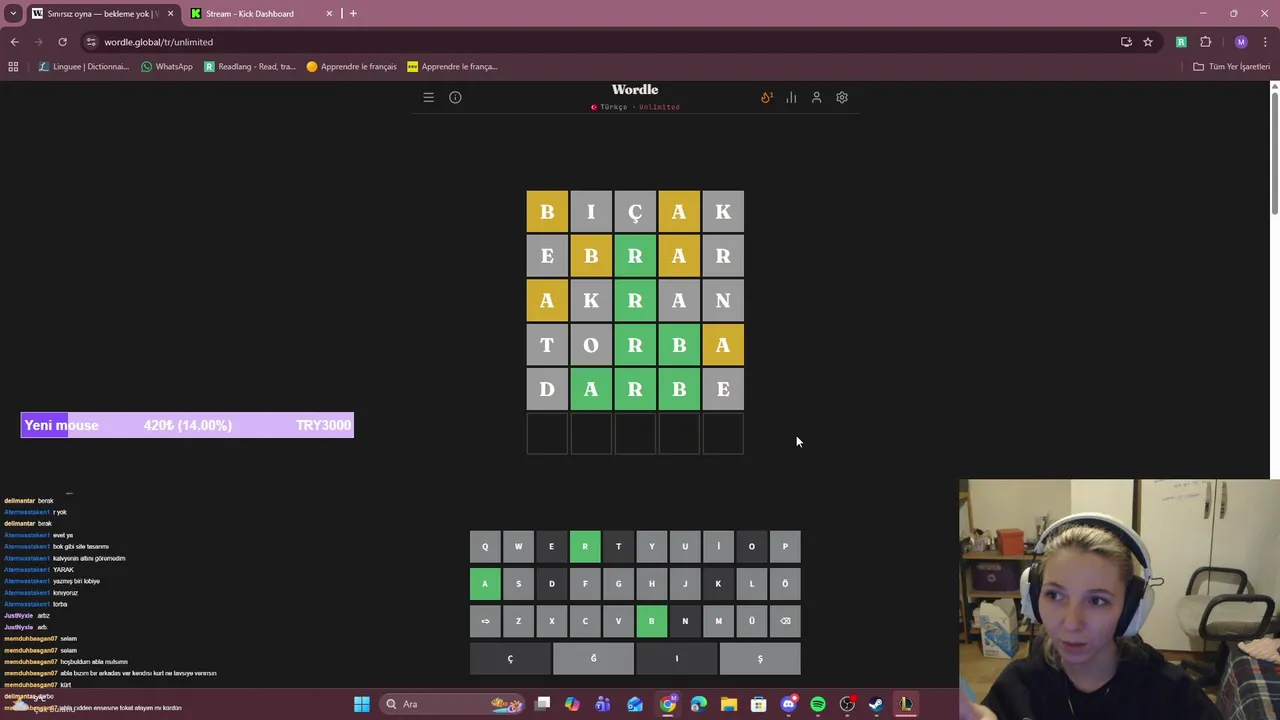Click the first empty tile in row six
The width and height of the screenshot is (1280, 720).
(547, 433)
